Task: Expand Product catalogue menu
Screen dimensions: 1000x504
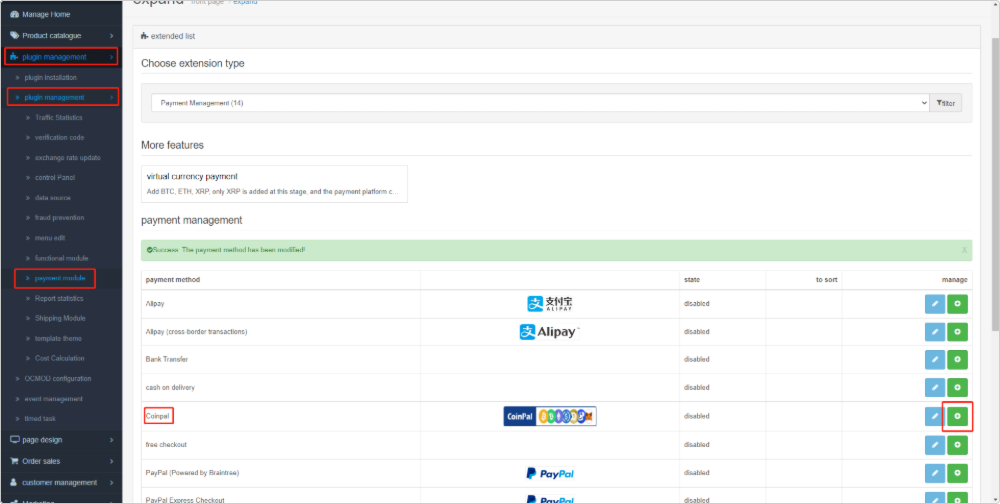Action: [61, 36]
